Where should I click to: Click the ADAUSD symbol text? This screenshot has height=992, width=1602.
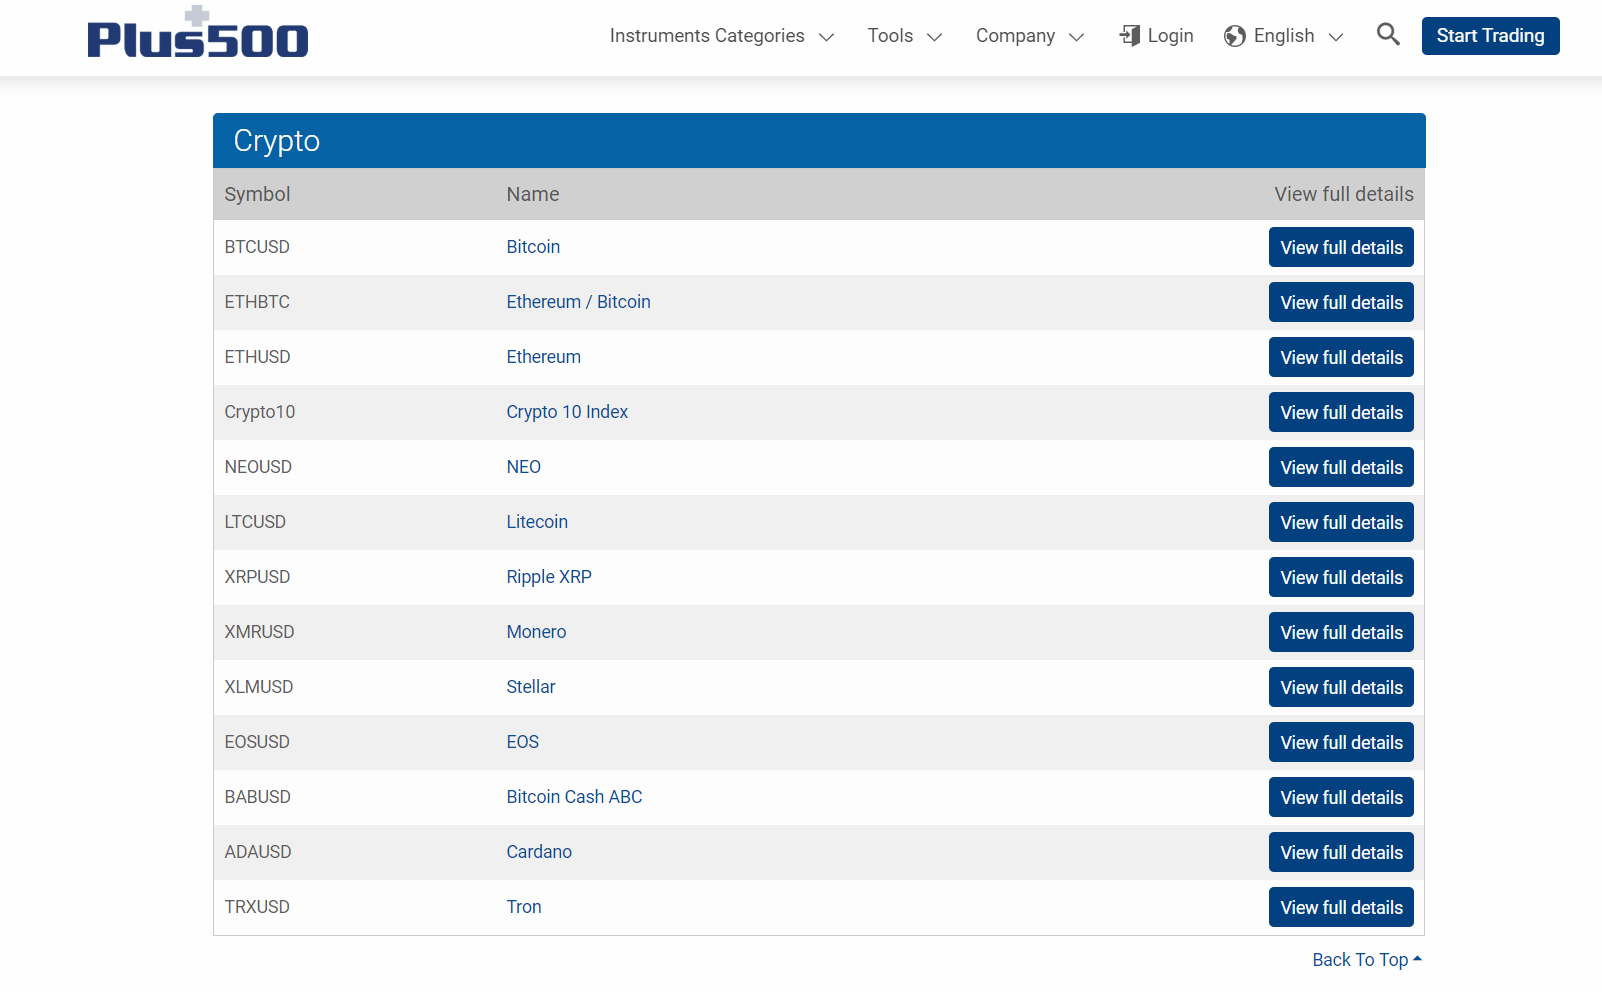[258, 852]
